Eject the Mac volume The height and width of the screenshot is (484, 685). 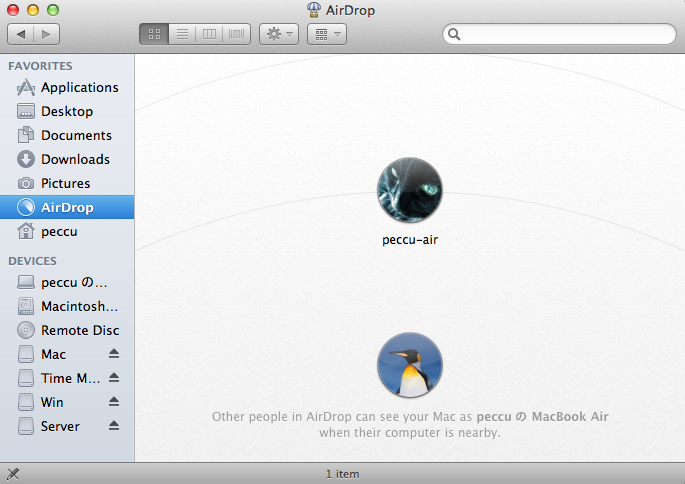[114, 353]
